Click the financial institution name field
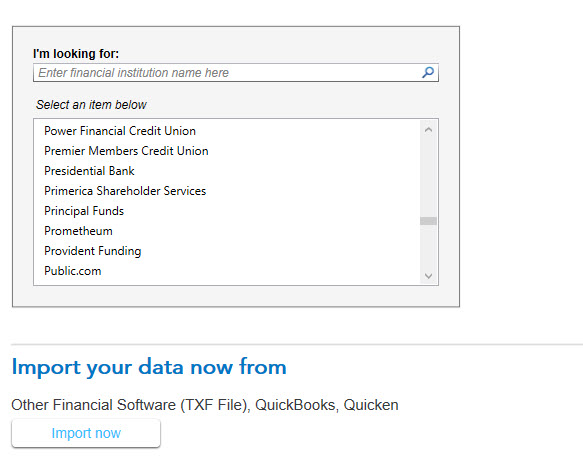Viewport: 583px width, 457px height. [x=236, y=73]
